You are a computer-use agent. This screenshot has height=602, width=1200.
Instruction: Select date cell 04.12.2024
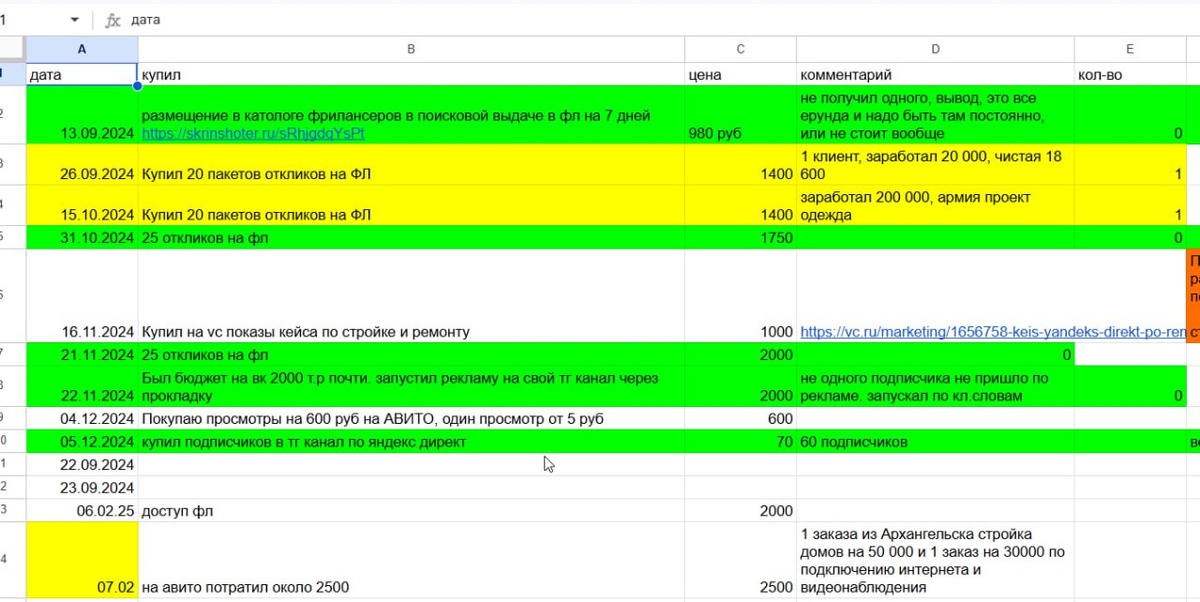pos(82,419)
